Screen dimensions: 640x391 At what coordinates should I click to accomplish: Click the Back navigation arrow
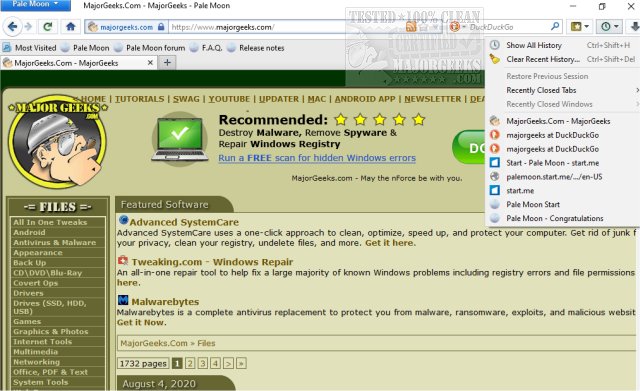[13, 27]
